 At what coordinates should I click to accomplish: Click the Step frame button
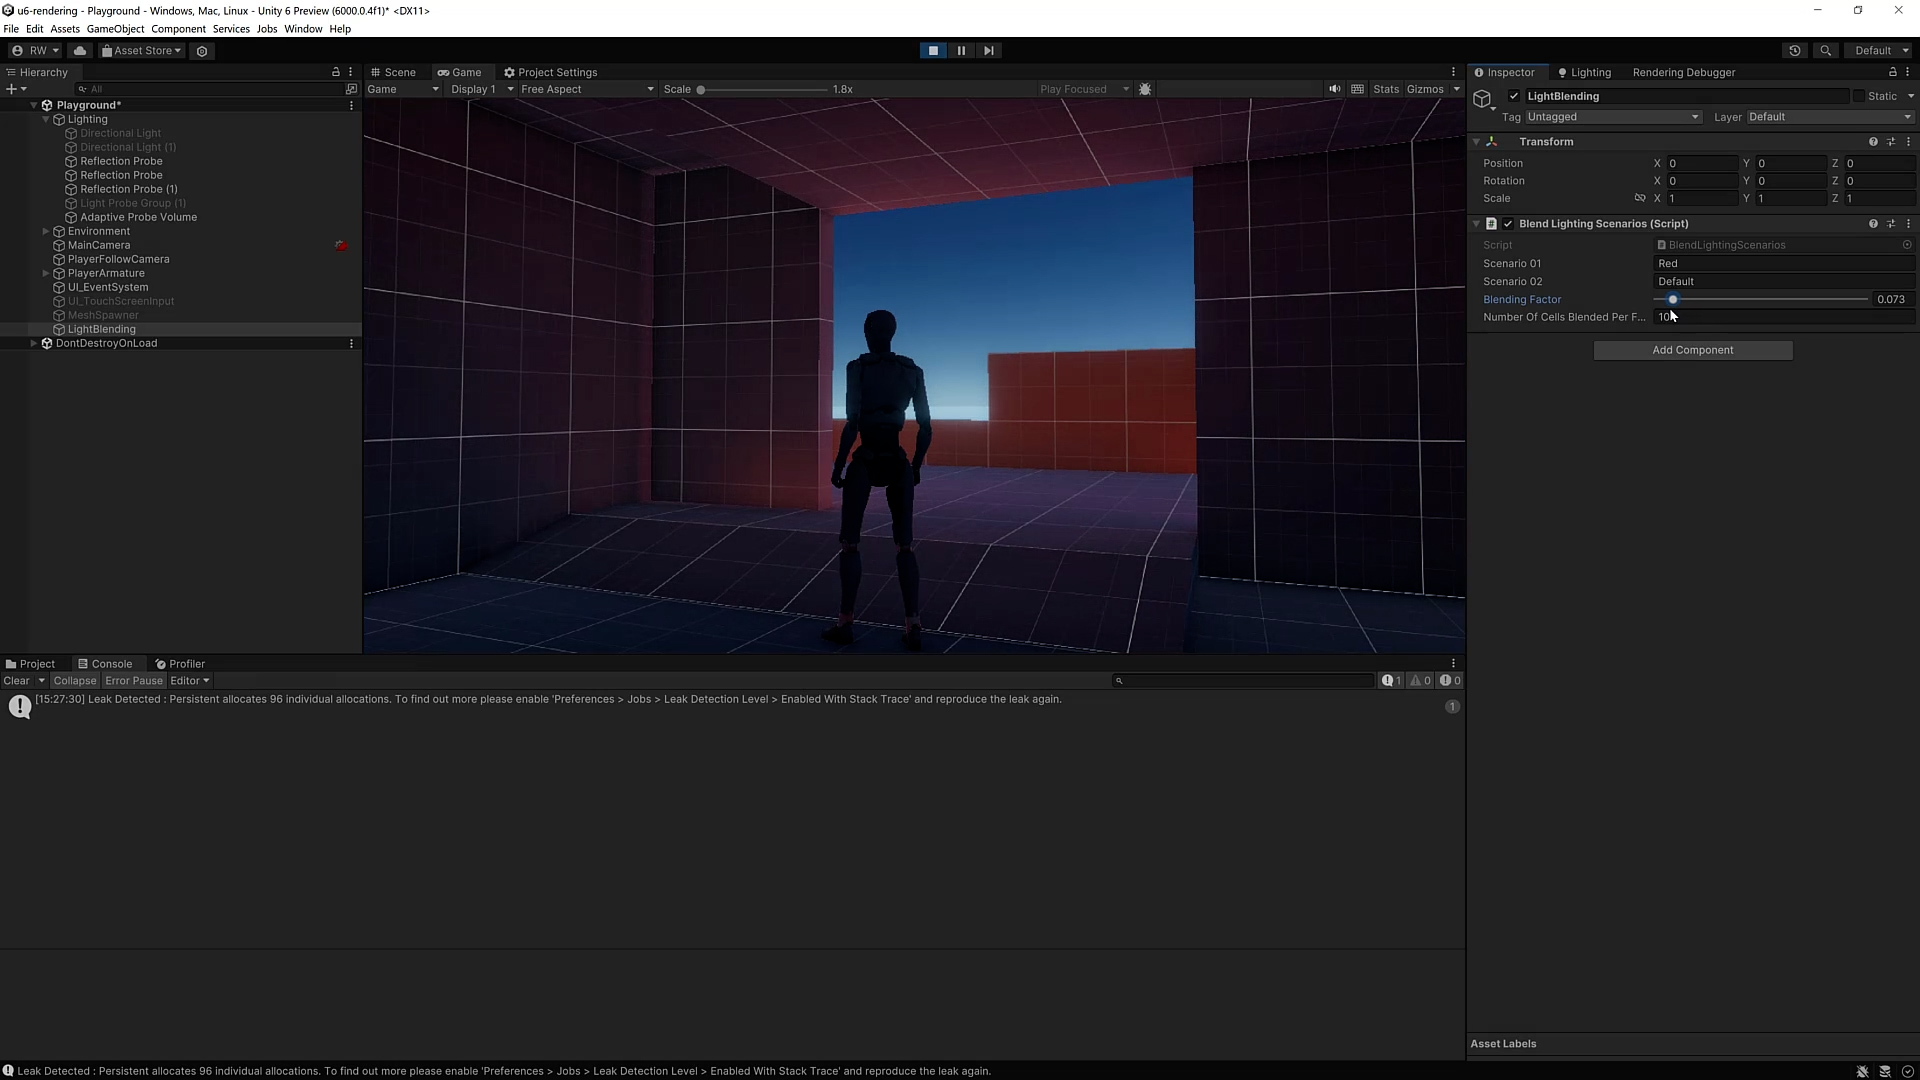tap(989, 51)
